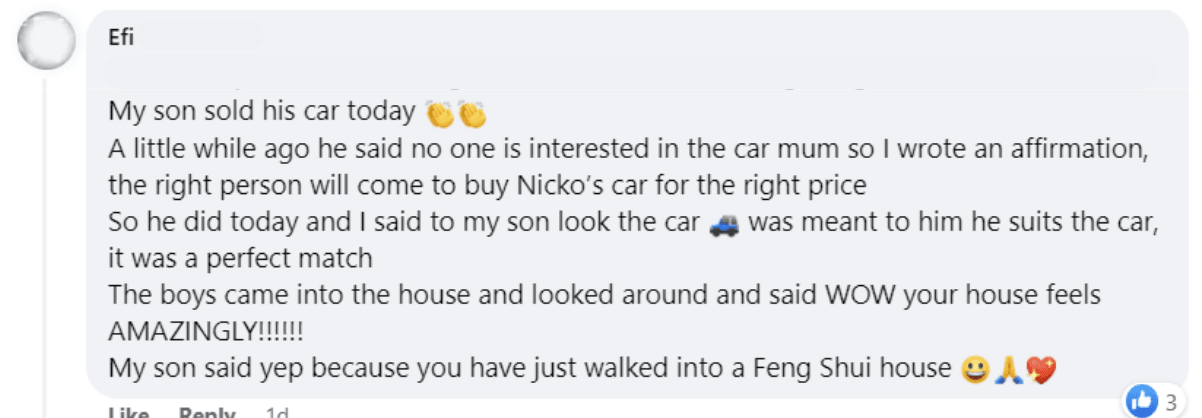Click the blue thumbs-up reaction icon

pyautogui.click(x=1140, y=400)
